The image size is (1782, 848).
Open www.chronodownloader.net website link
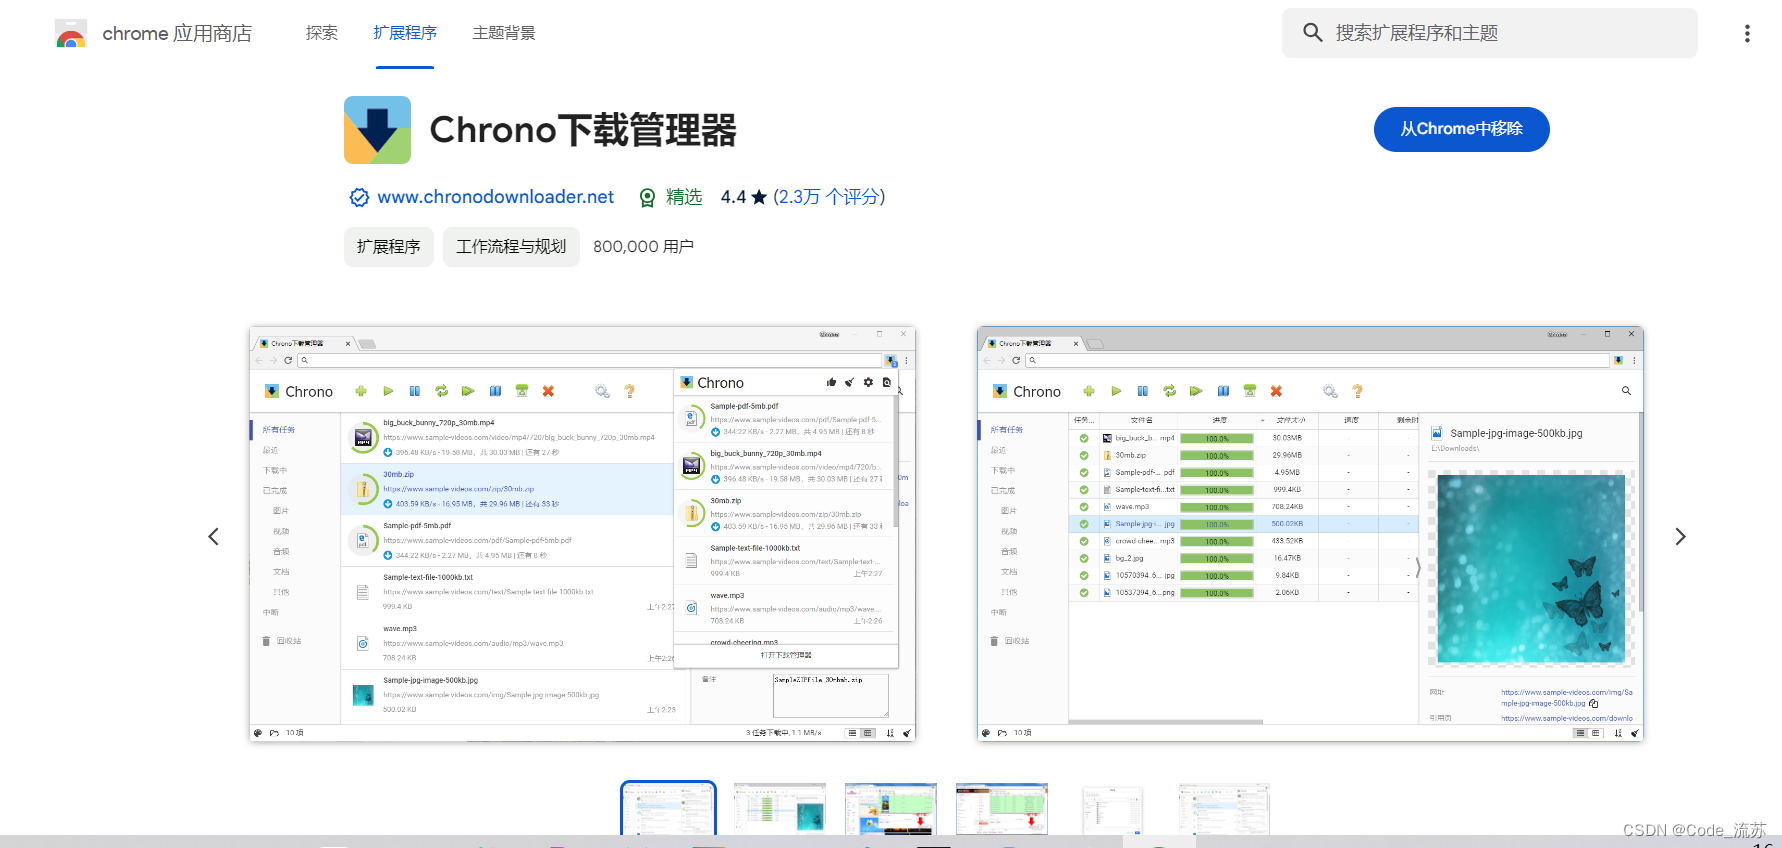(495, 197)
